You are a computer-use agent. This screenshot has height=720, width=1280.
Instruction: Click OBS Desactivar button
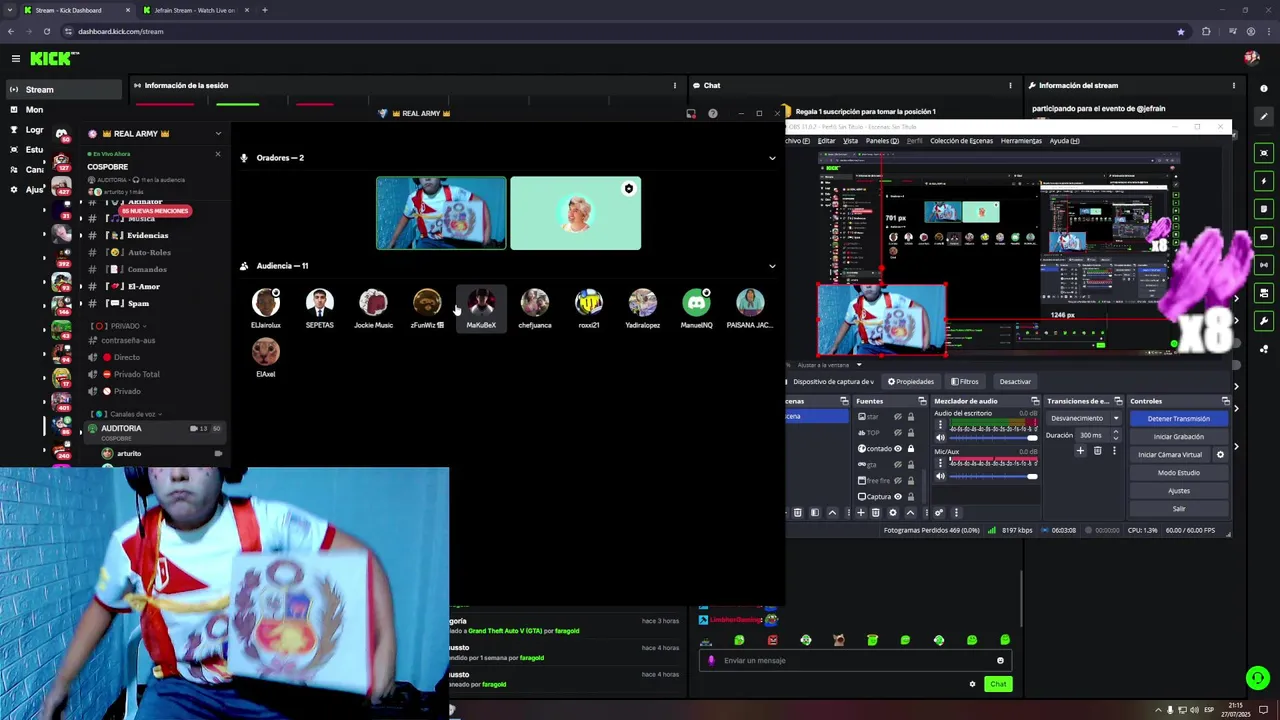tap(1015, 381)
